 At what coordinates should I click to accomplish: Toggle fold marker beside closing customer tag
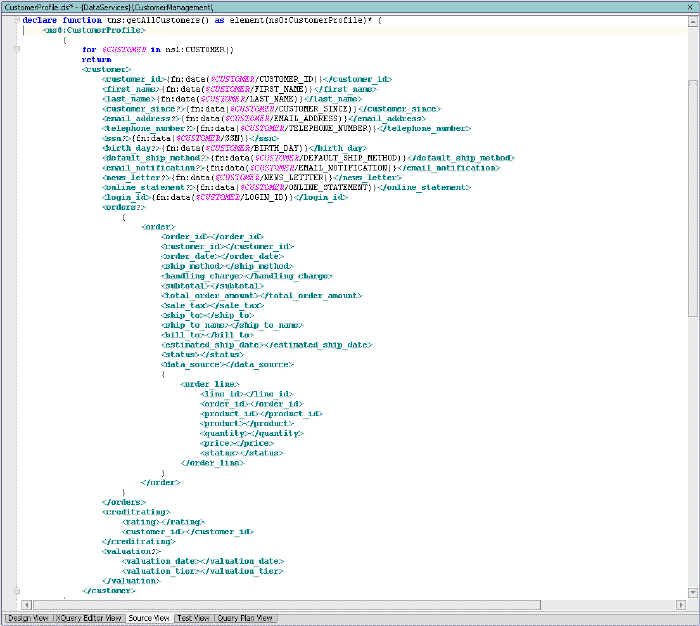[x=17, y=591]
